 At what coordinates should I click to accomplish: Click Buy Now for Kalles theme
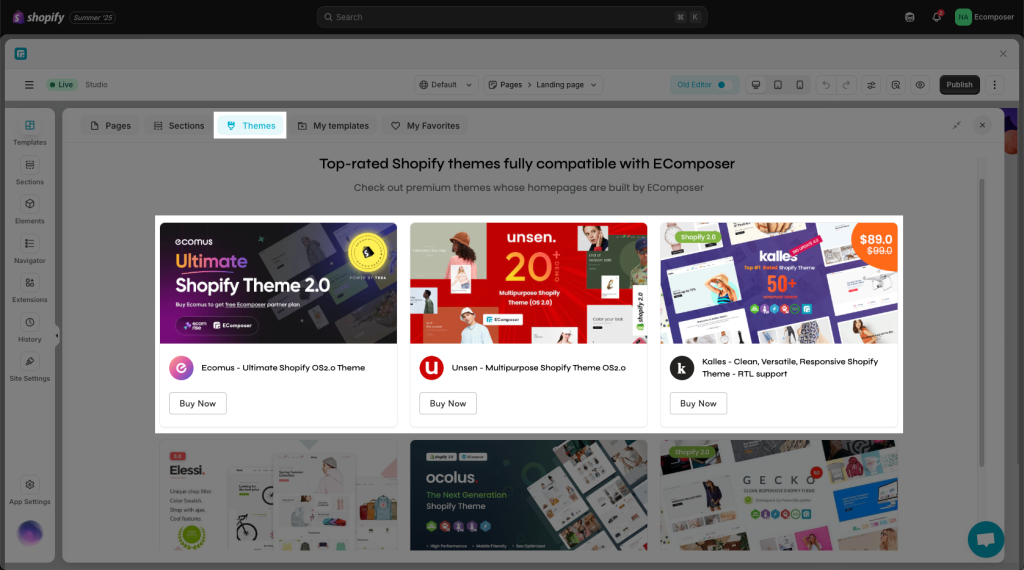pos(698,404)
